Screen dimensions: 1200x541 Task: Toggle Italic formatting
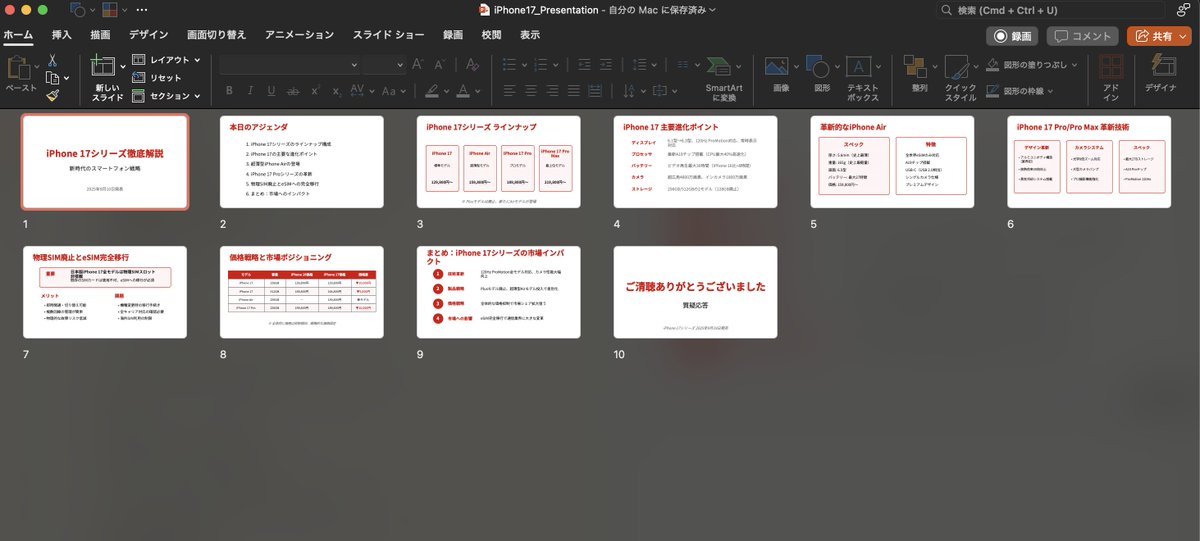(x=249, y=91)
